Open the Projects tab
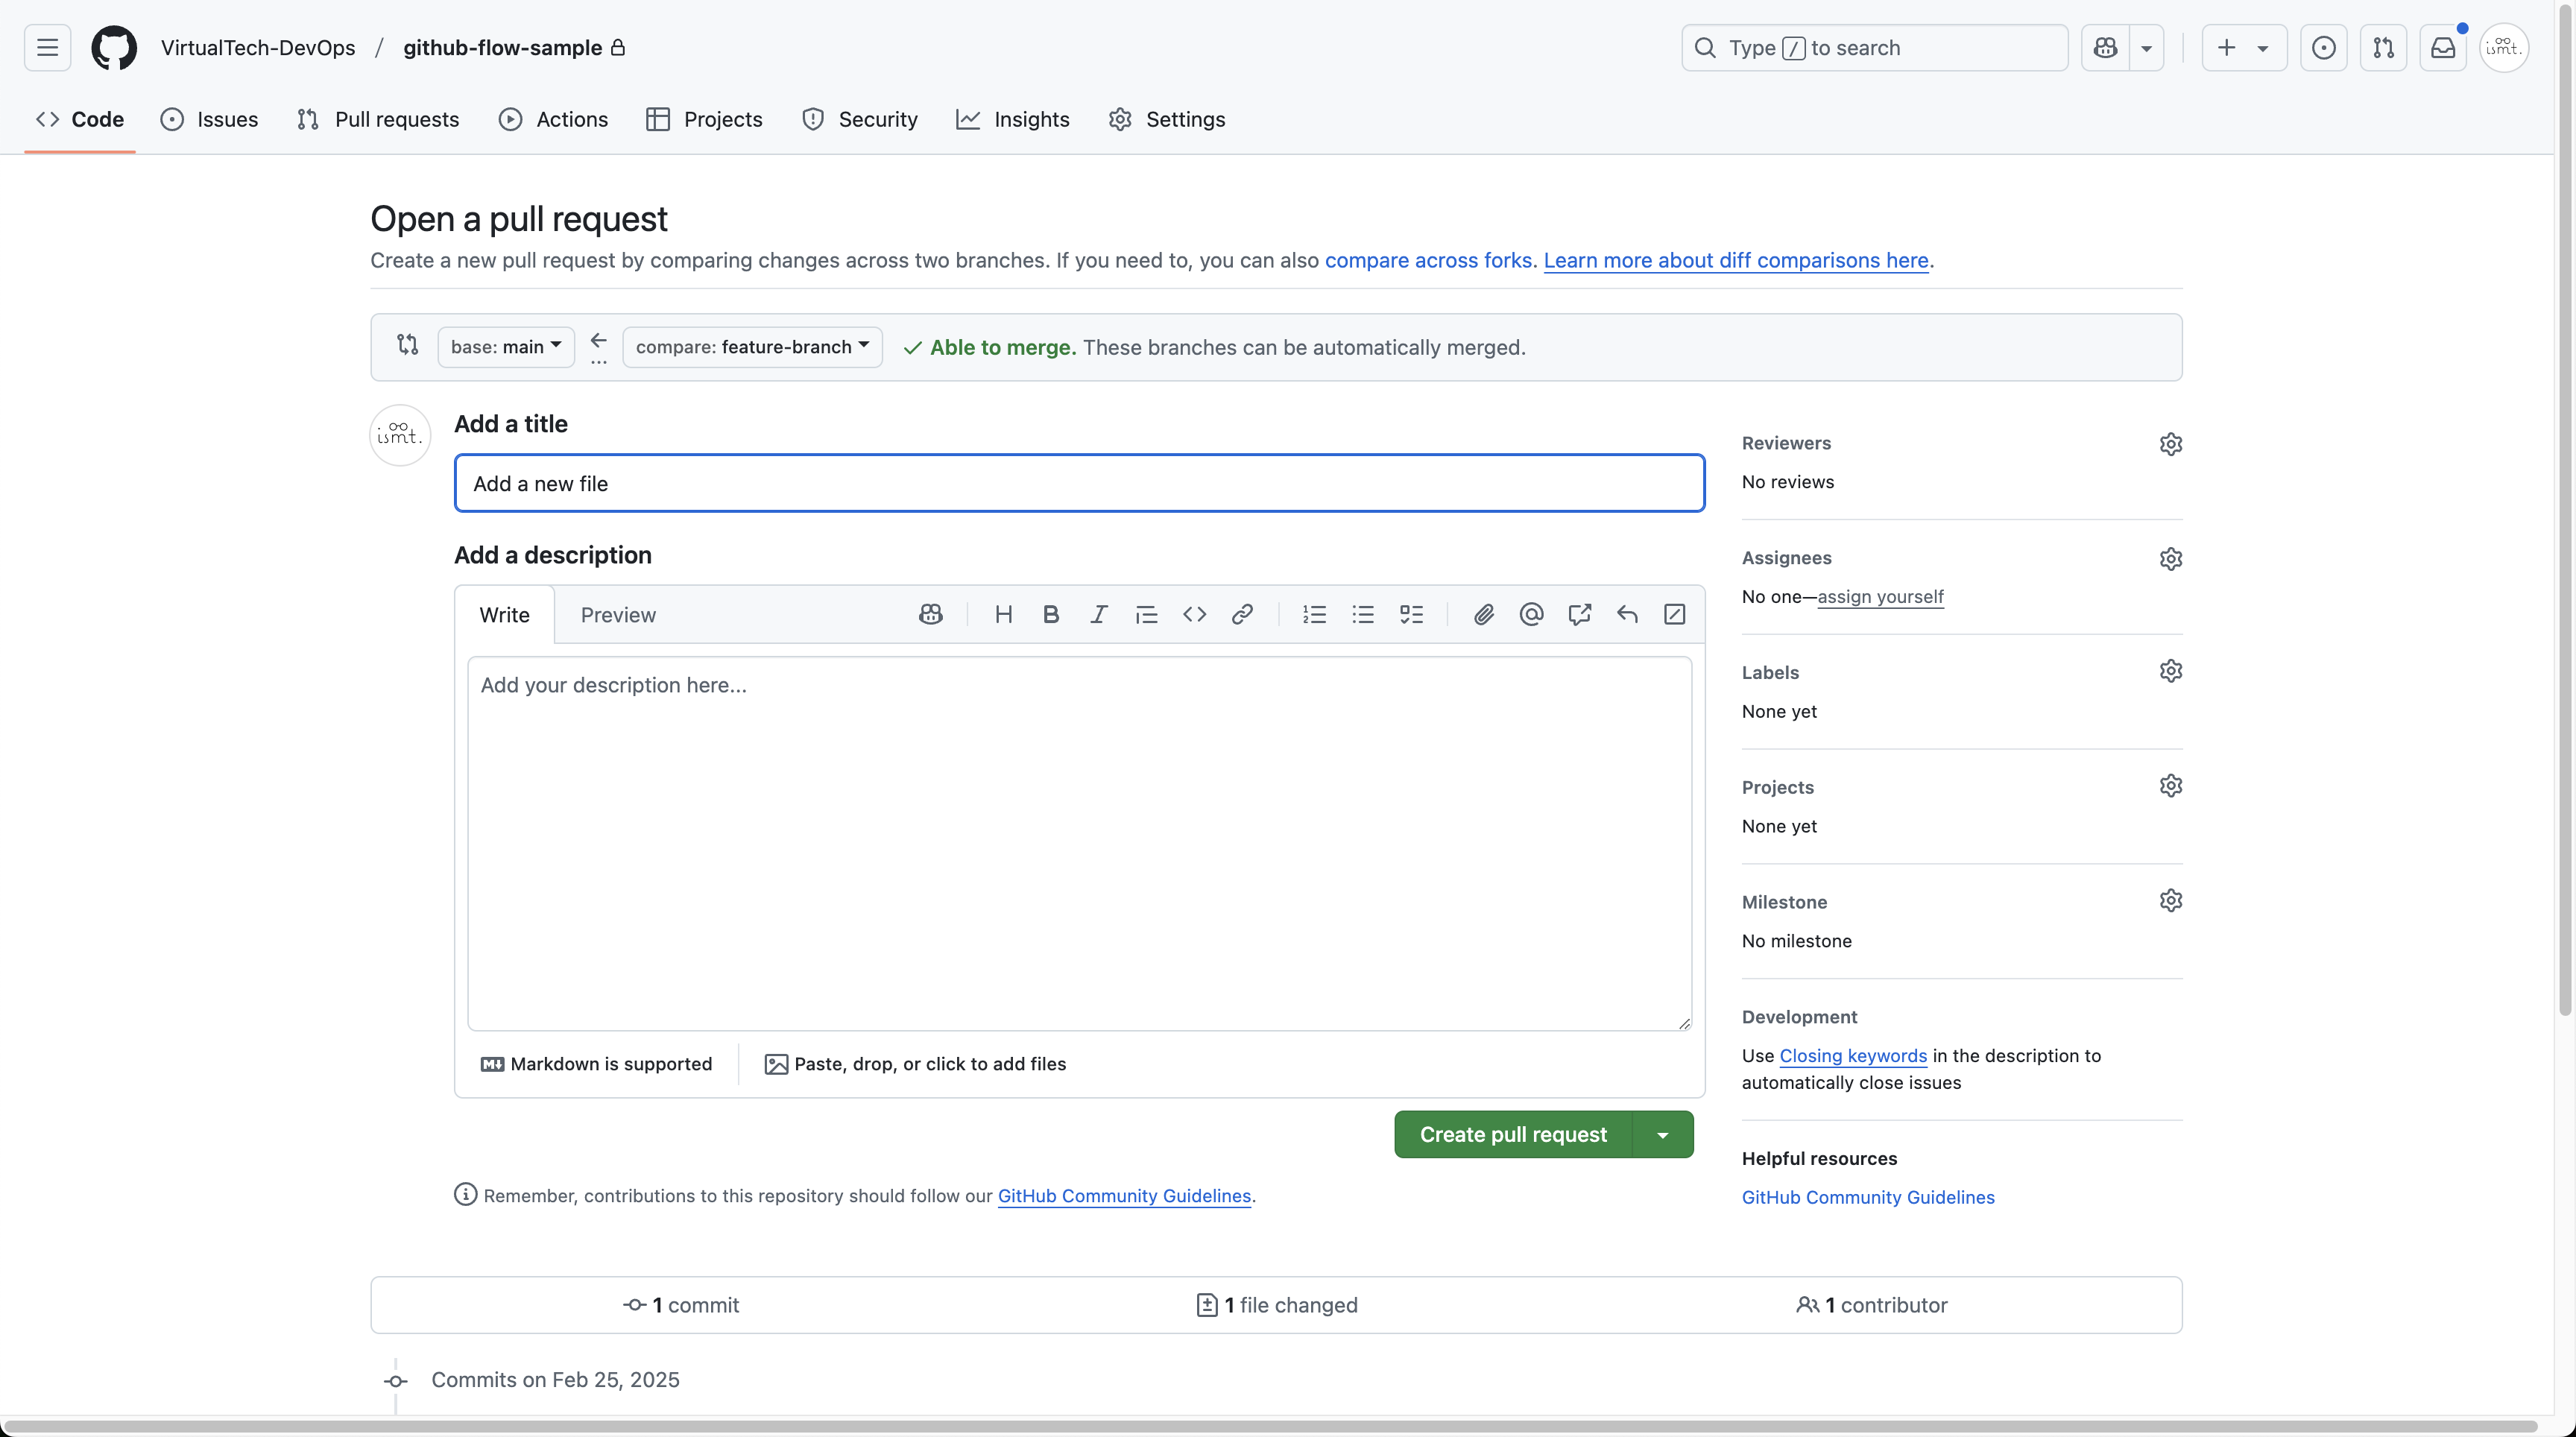This screenshot has height=1437, width=2576. pos(704,119)
